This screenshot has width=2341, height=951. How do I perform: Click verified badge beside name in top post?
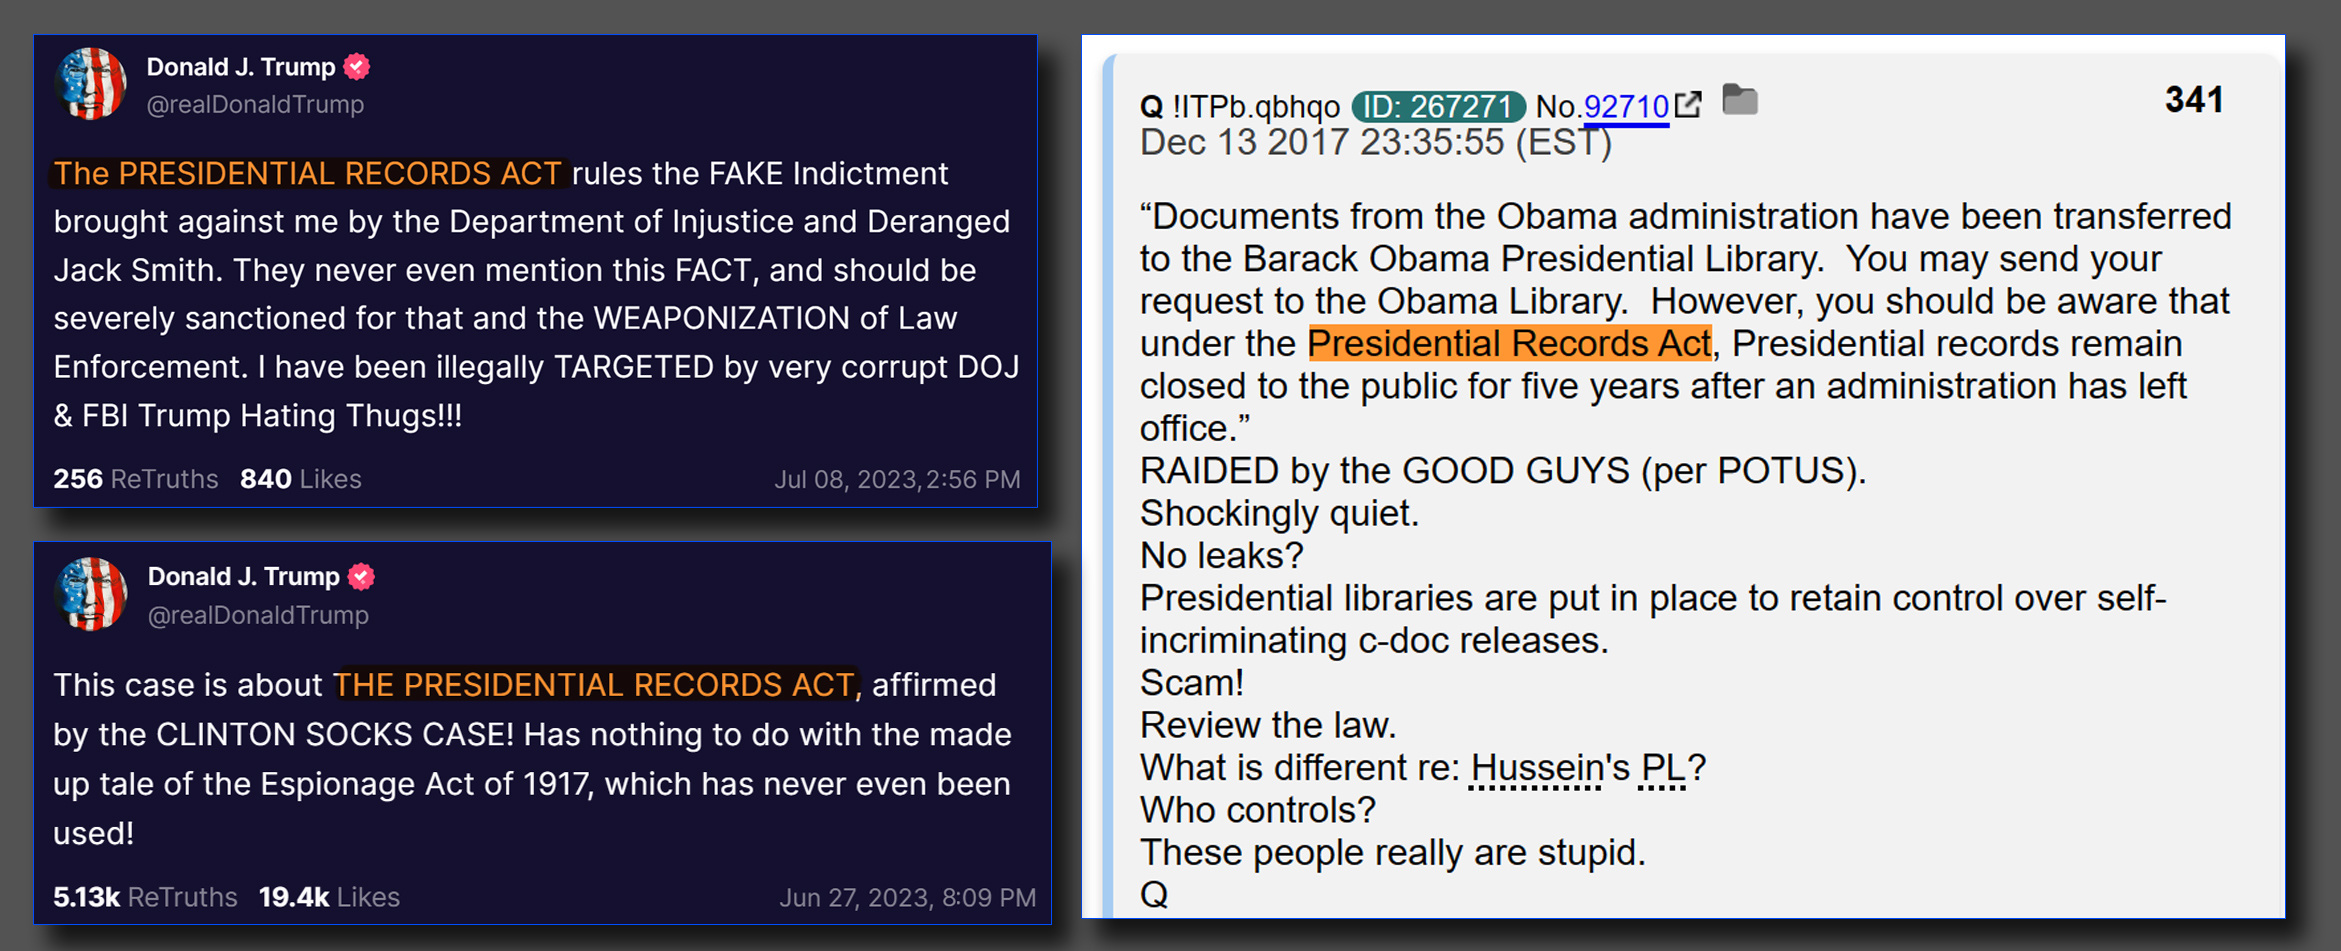(x=357, y=67)
